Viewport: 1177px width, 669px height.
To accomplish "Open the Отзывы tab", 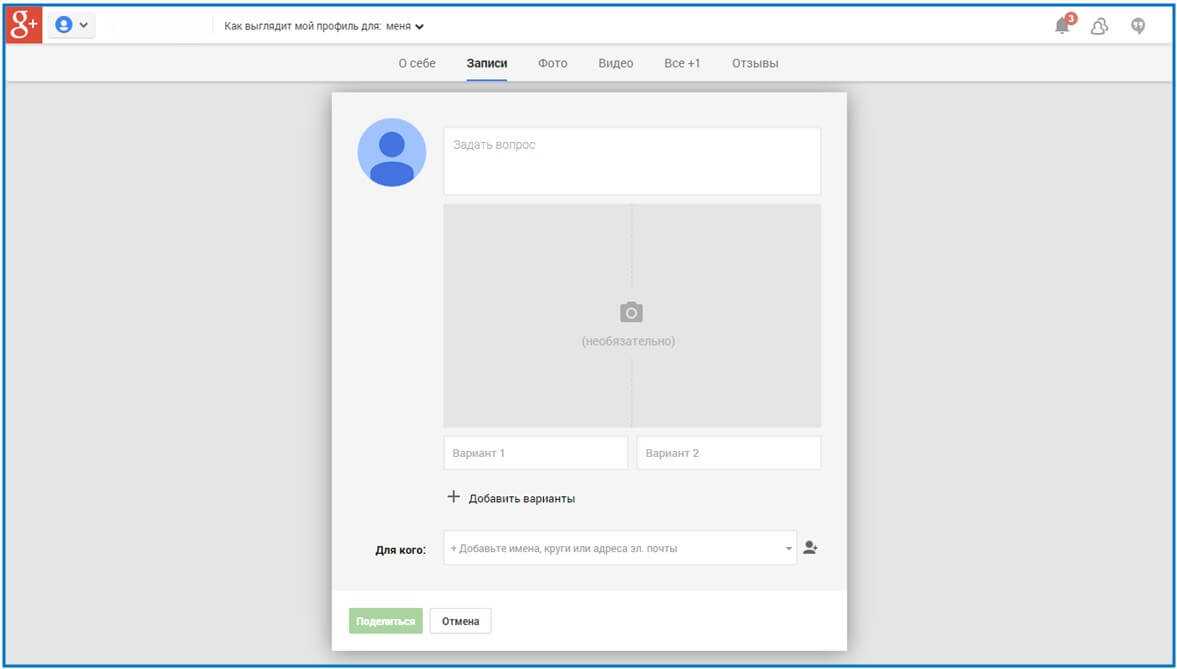I will (755, 63).
